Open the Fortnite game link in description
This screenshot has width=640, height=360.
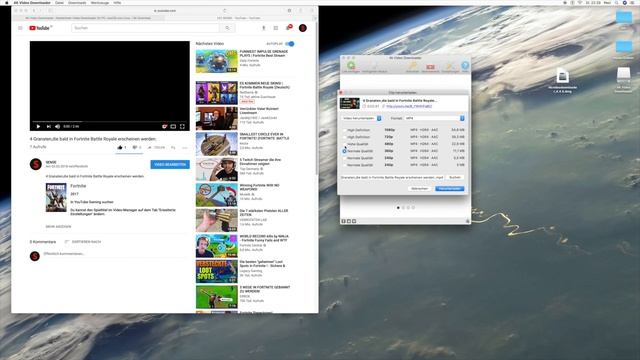[x=78, y=186]
